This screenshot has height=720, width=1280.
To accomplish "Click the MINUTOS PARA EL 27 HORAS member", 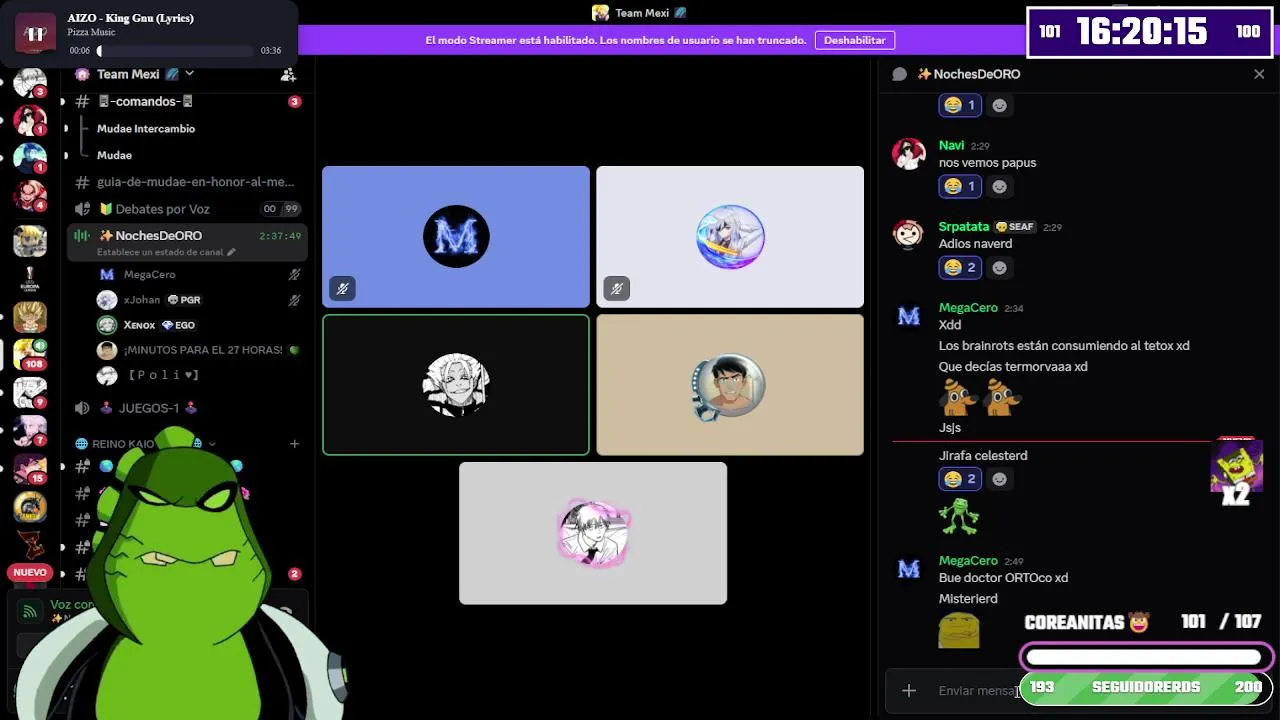I will click(204, 350).
